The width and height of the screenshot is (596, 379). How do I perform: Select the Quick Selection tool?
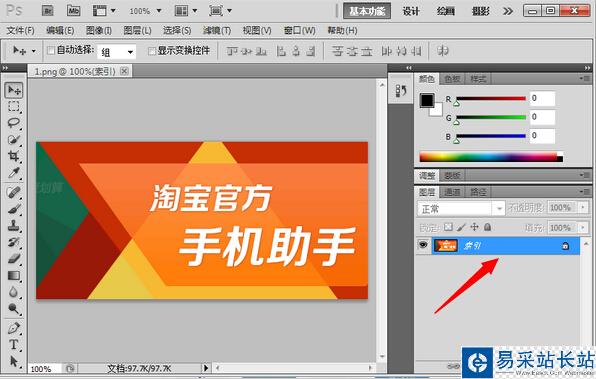[x=14, y=140]
